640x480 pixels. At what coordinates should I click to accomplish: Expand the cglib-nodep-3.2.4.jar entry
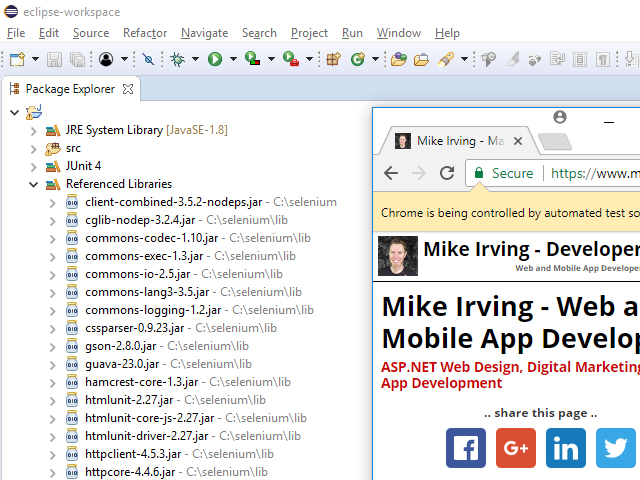[53, 221]
